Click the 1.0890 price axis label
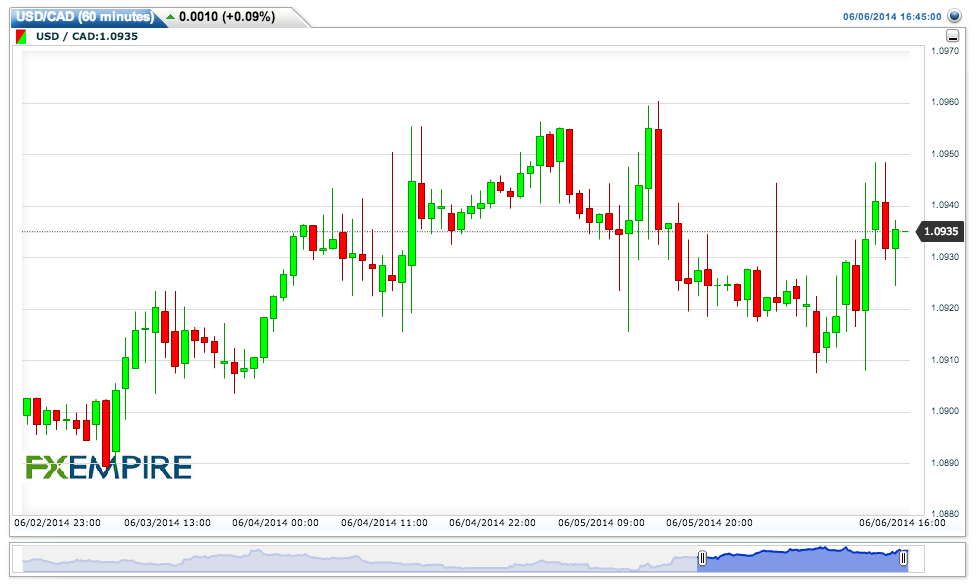The height and width of the screenshot is (585, 976). tap(944, 462)
